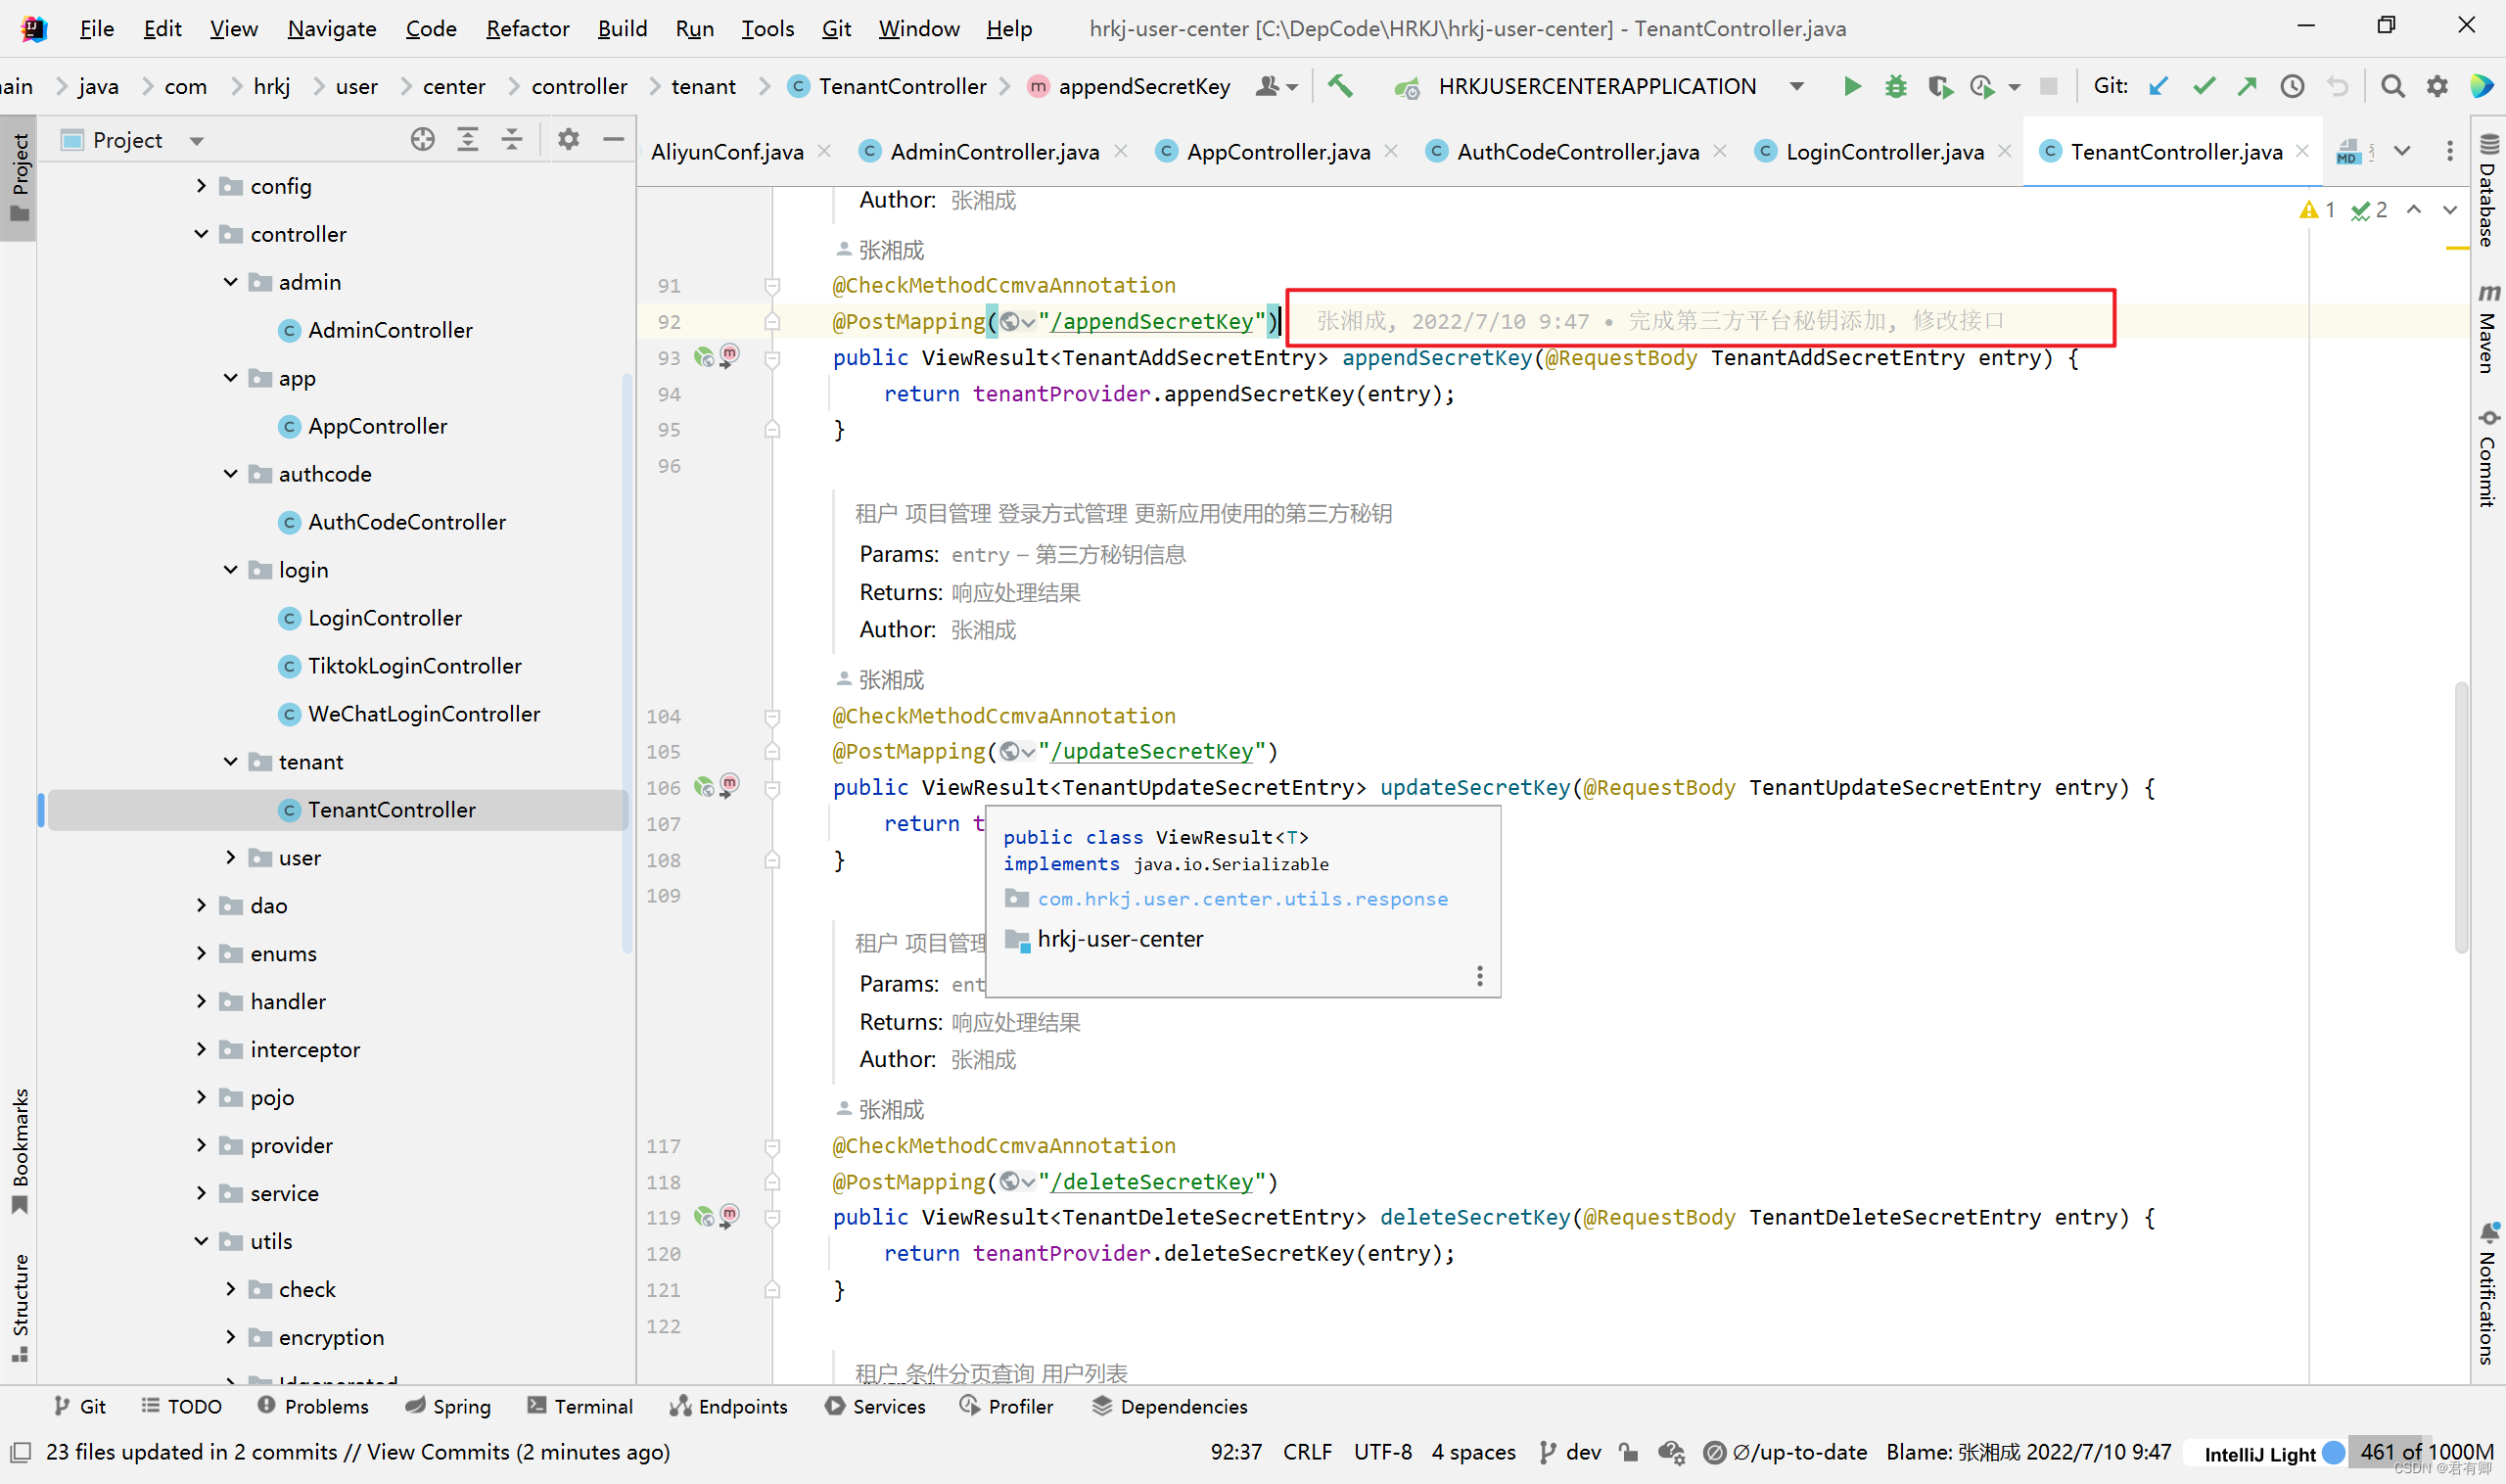The image size is (2506, 1484).
Task: Collapse the controller folder
Action: 201,234
